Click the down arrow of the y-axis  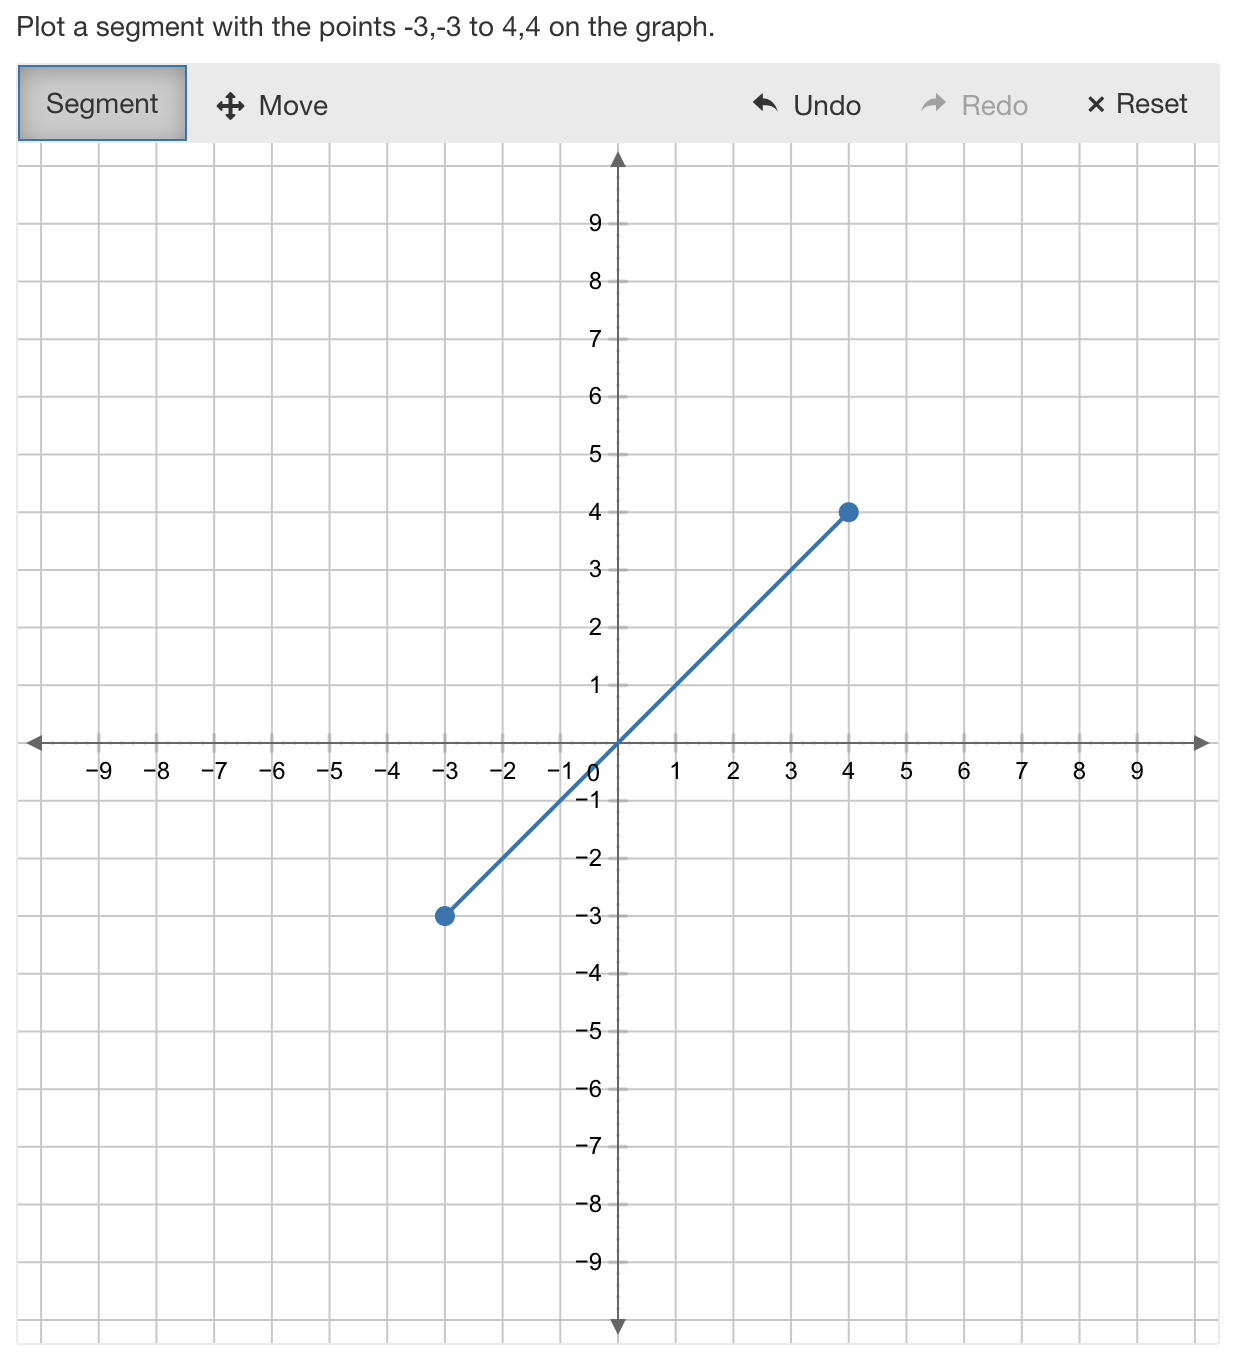pos(618,1326)
